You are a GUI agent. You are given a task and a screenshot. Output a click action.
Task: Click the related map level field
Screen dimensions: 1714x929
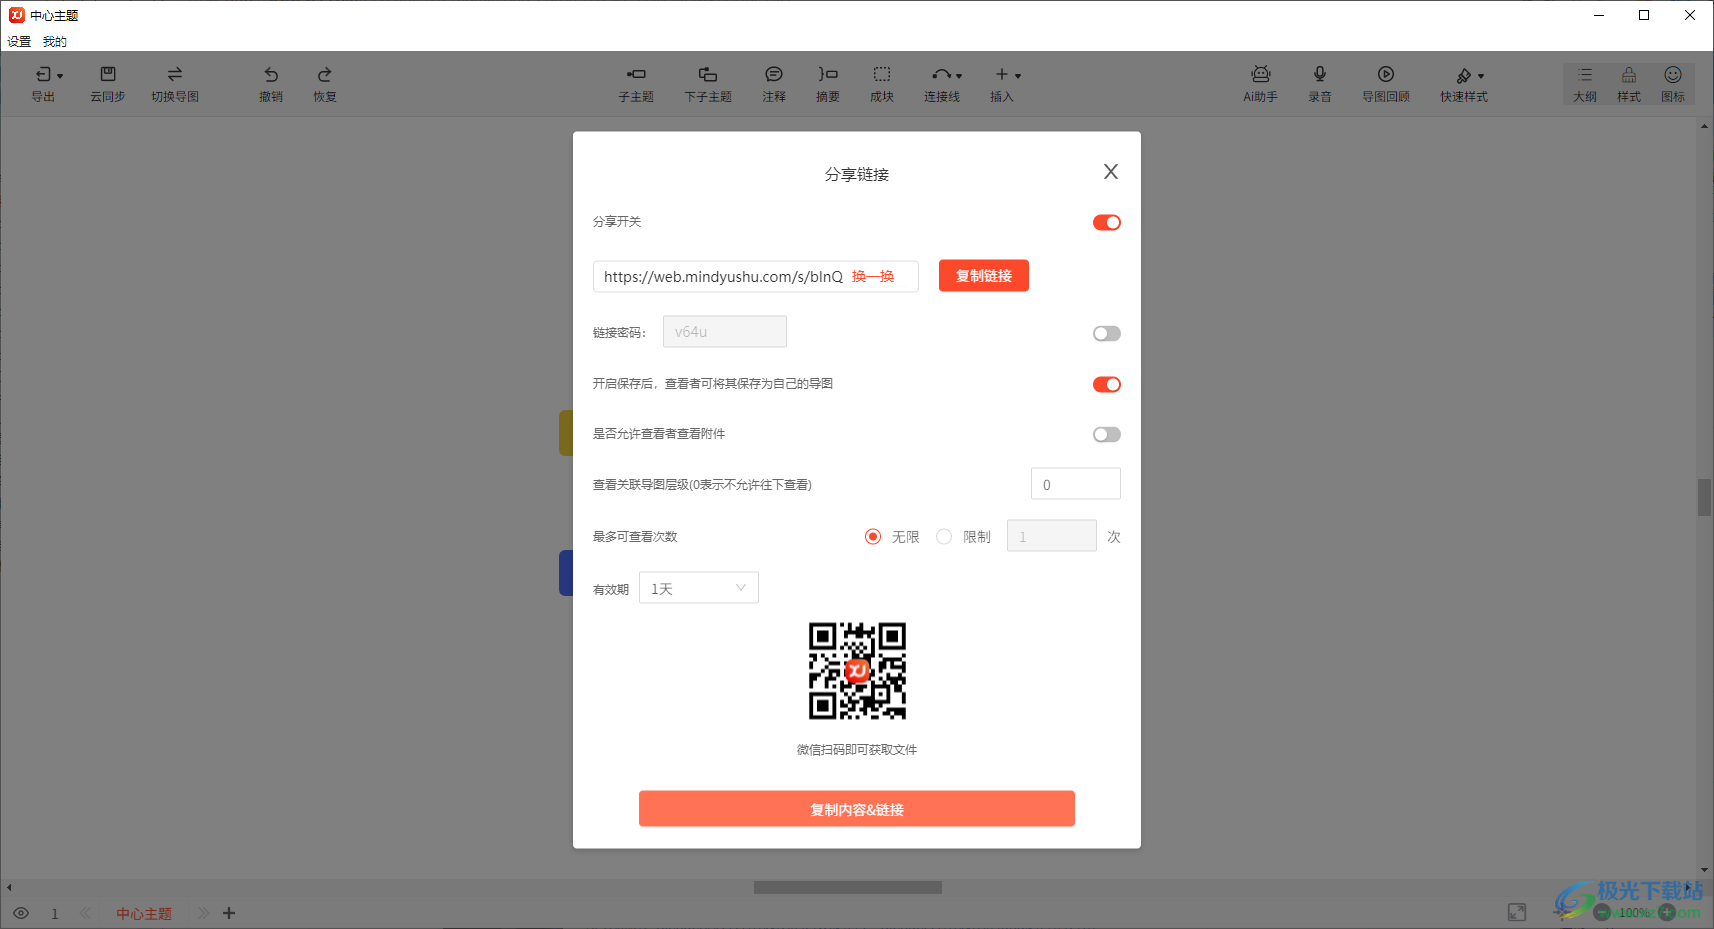1076,484
